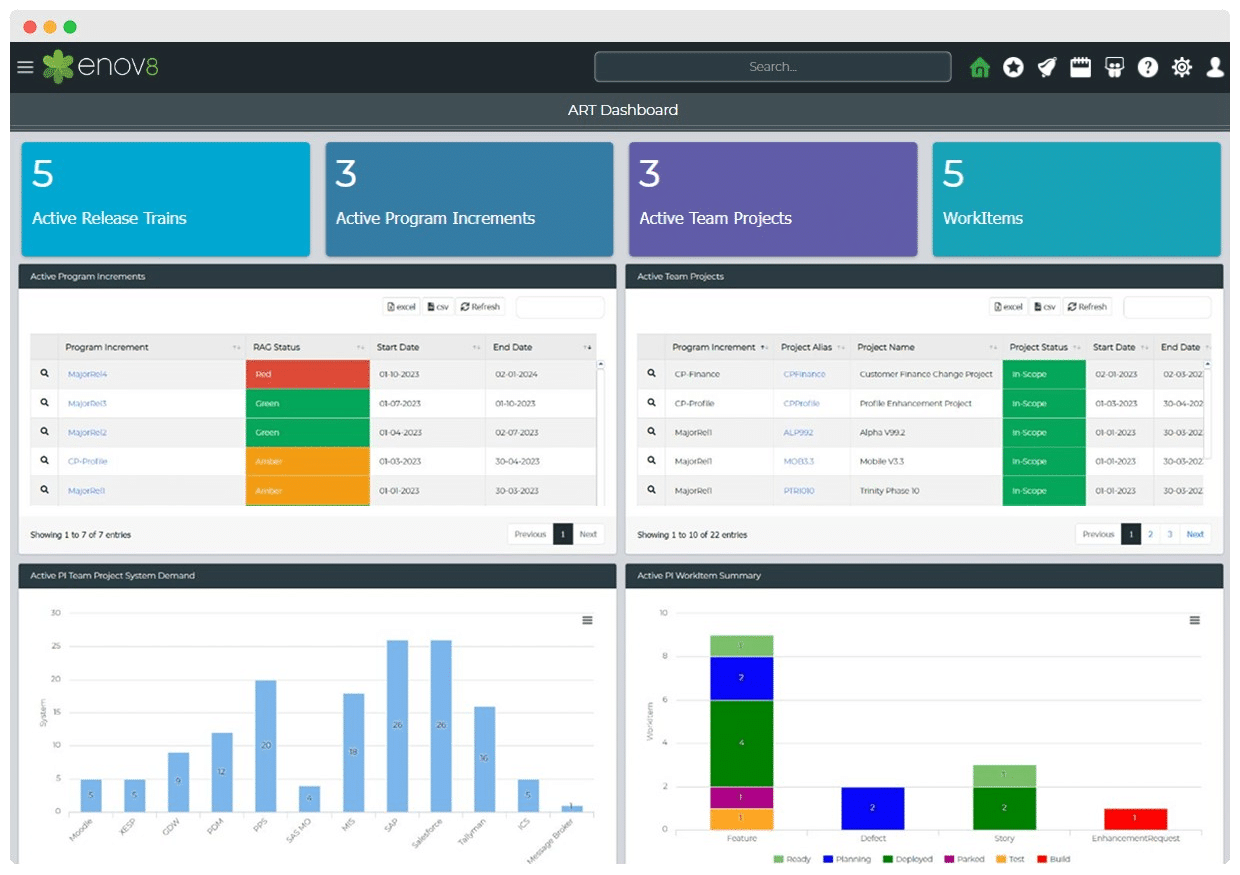Click the rocket icon in header

1046,67
